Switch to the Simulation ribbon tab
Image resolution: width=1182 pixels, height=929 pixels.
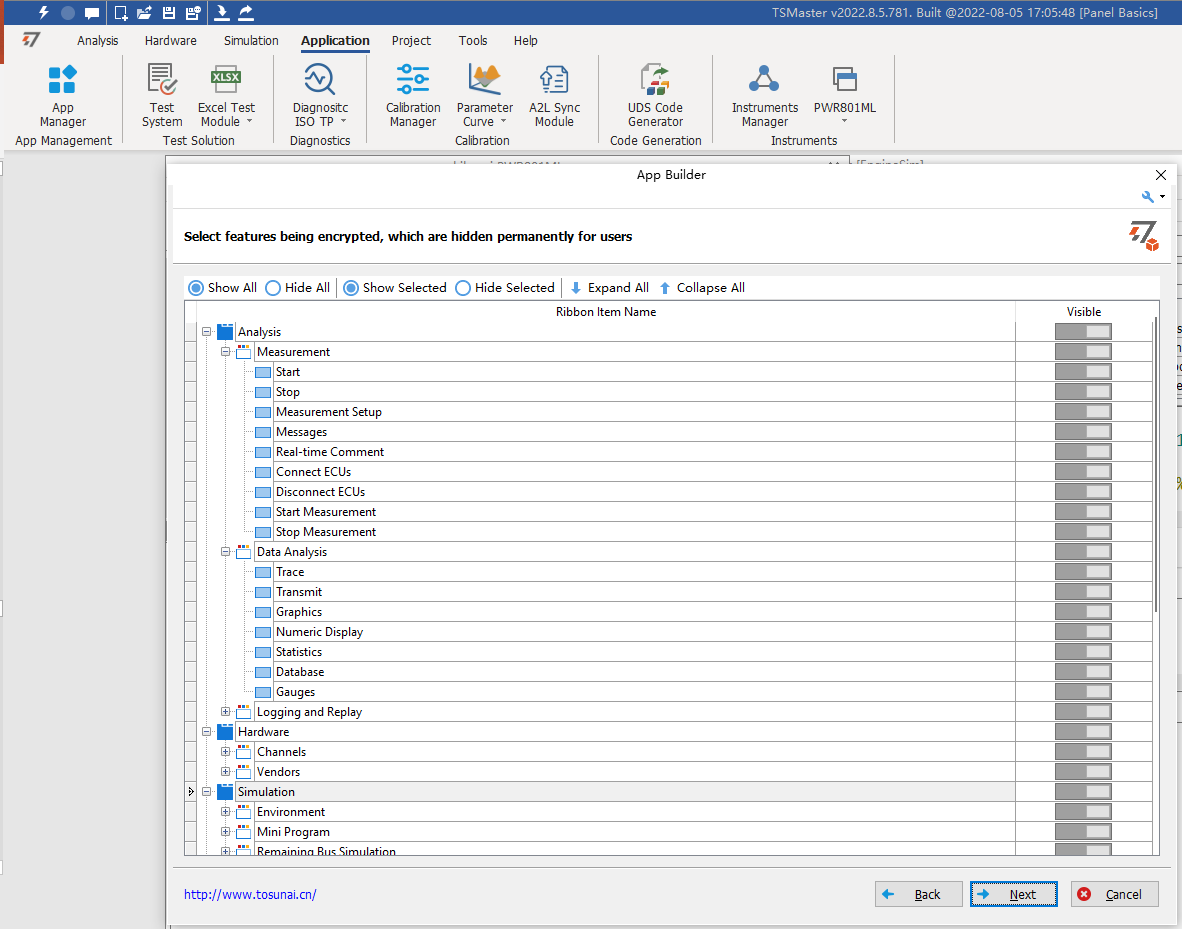[251, 41]
